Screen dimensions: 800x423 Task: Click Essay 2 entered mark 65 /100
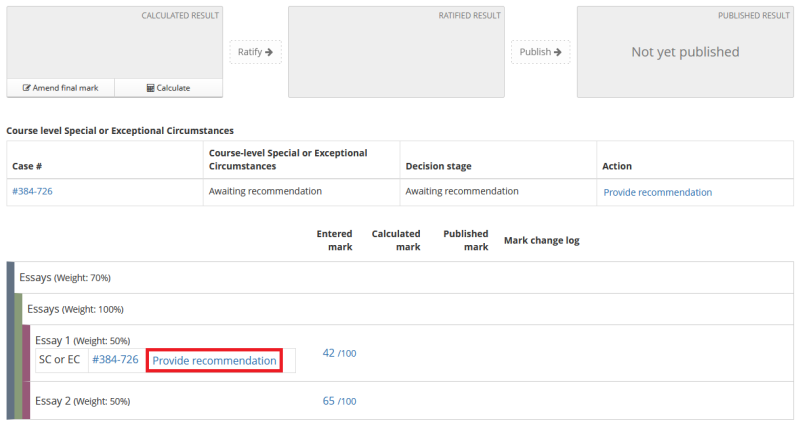point(339,401)
